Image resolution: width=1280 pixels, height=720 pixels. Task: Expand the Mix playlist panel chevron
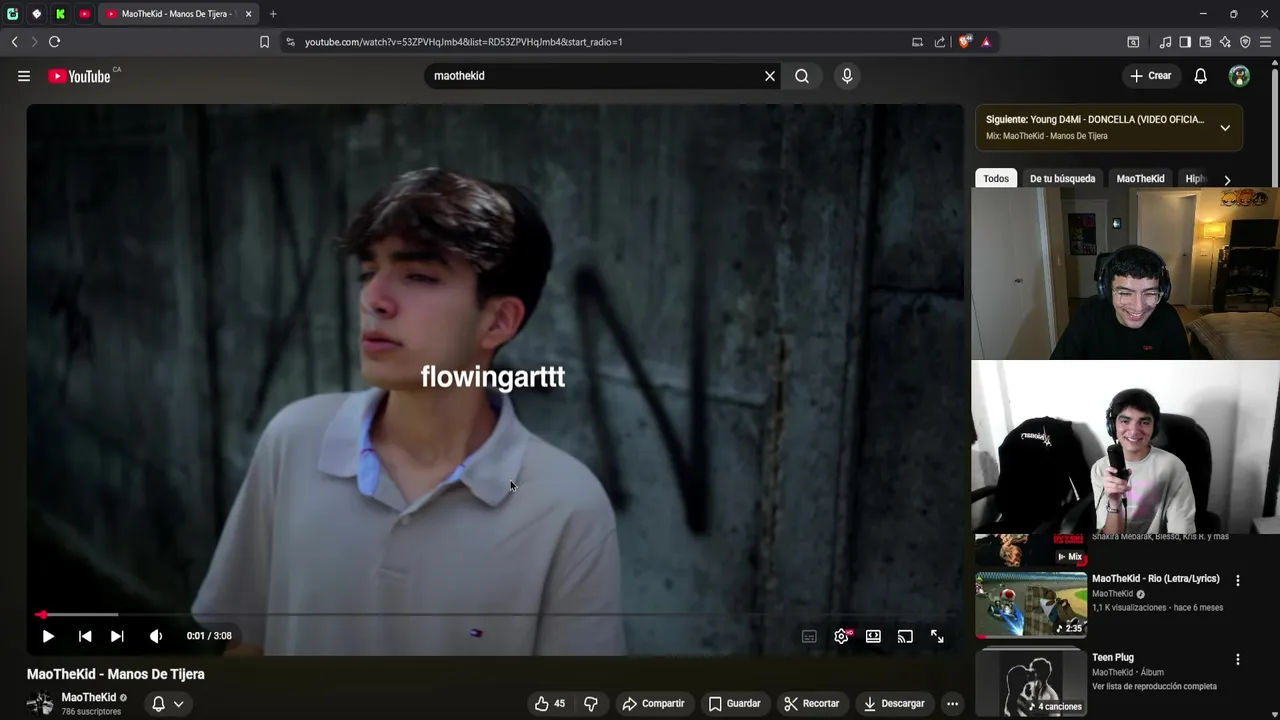(1225, 128)
